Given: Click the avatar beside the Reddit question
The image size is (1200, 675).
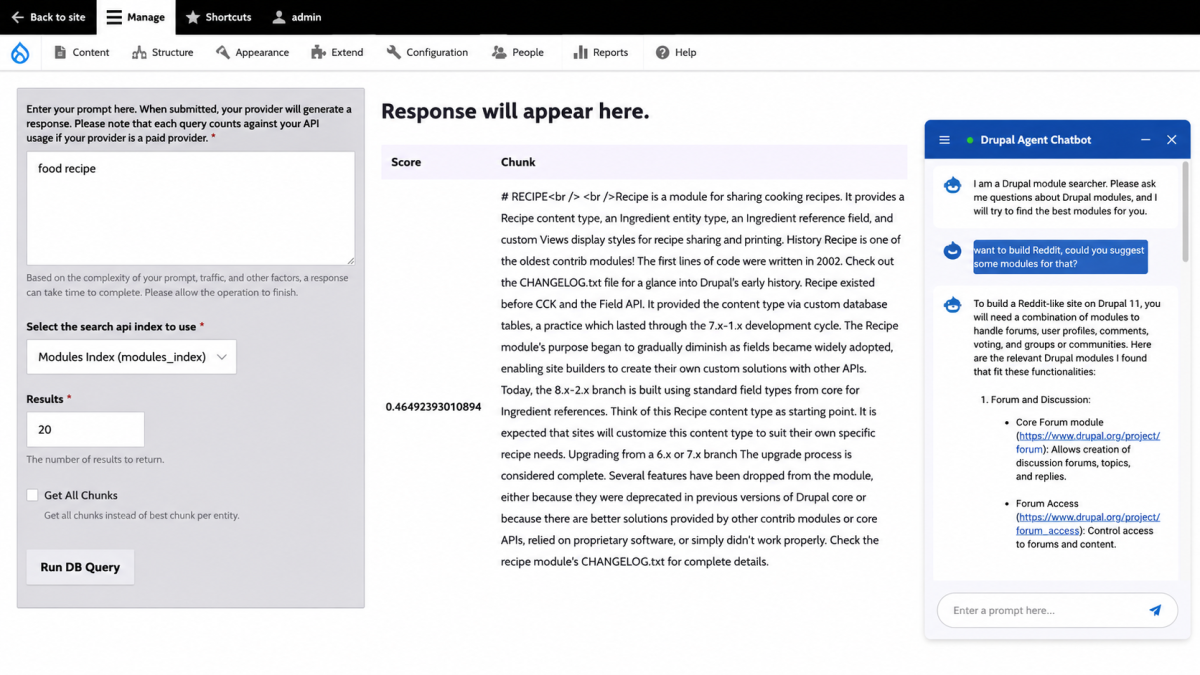Looking at the screenshot, I should [x=953, y=252].
